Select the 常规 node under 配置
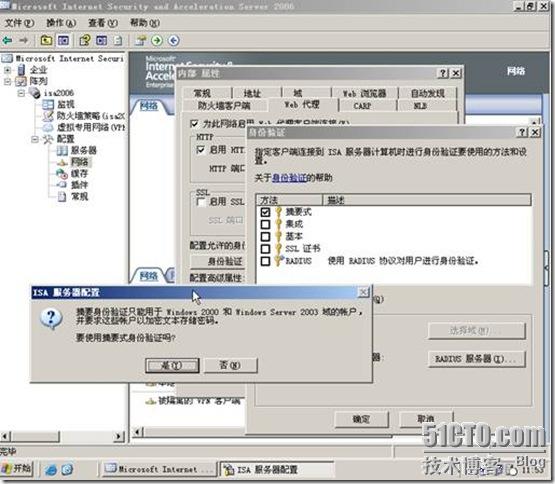 point(79,197)
